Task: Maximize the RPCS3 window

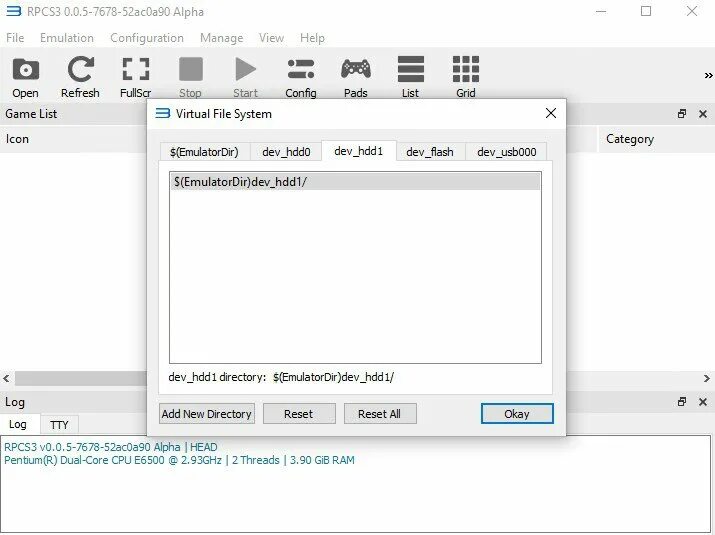Action: click(x=646, y=11)
